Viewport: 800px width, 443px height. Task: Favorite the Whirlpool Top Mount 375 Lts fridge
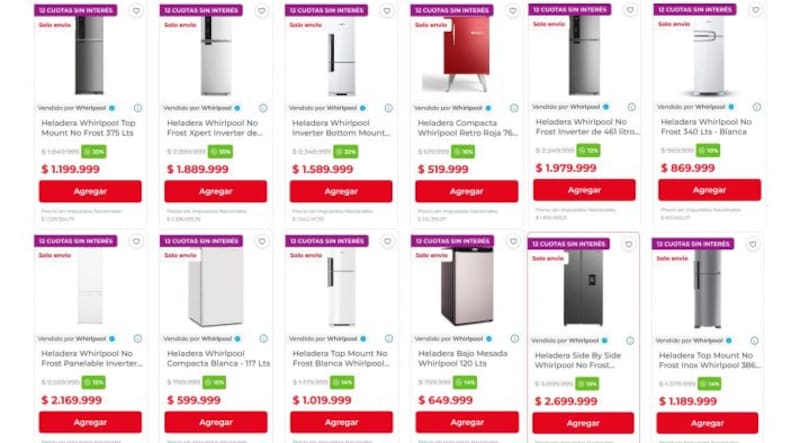pos(136,11)
